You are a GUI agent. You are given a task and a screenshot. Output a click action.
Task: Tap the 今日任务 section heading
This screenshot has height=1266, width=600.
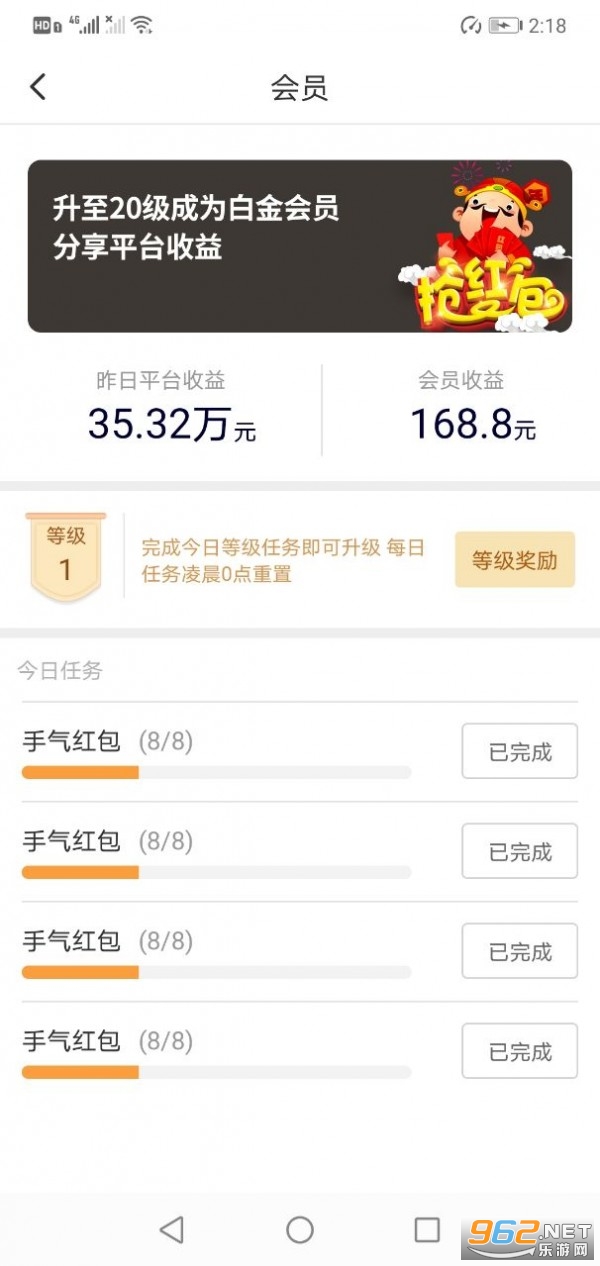click(x=60, y=670)
